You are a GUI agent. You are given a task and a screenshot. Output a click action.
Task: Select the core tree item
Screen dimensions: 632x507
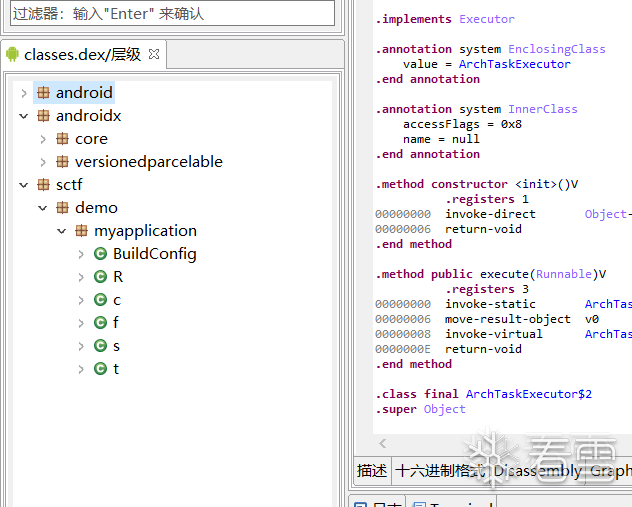91,139
